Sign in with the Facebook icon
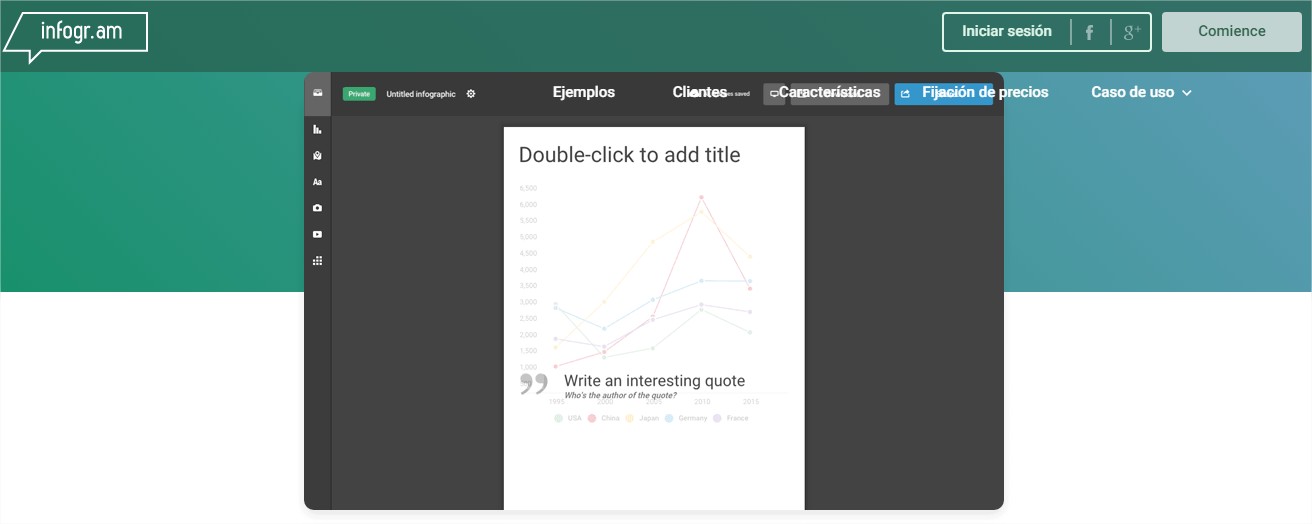1312x524 pixels. [x=1089, y=32]
